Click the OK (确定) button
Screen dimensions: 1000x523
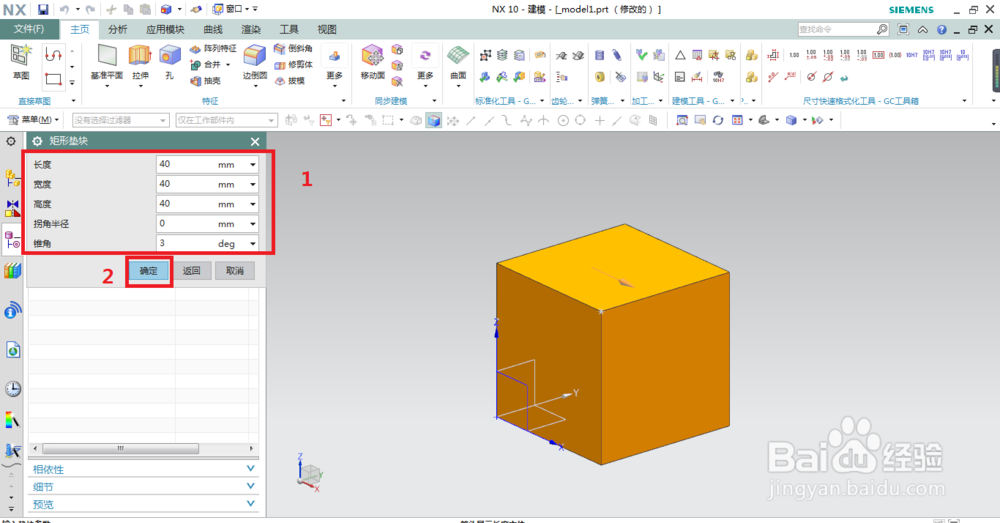pos(149,270)
